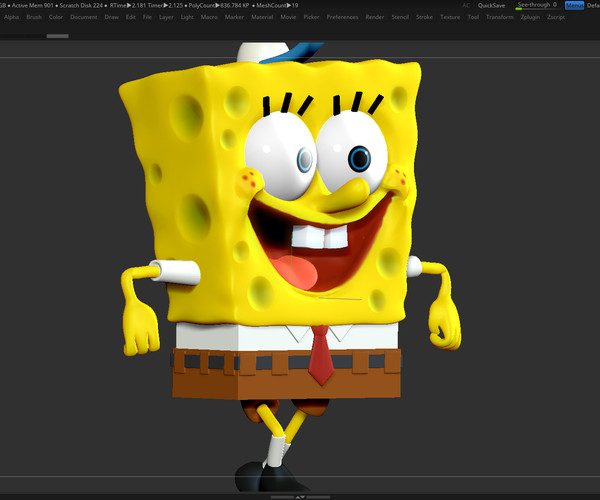
Task: Open the Material menu
Action: pyautogui.click(x=262, y=17)
